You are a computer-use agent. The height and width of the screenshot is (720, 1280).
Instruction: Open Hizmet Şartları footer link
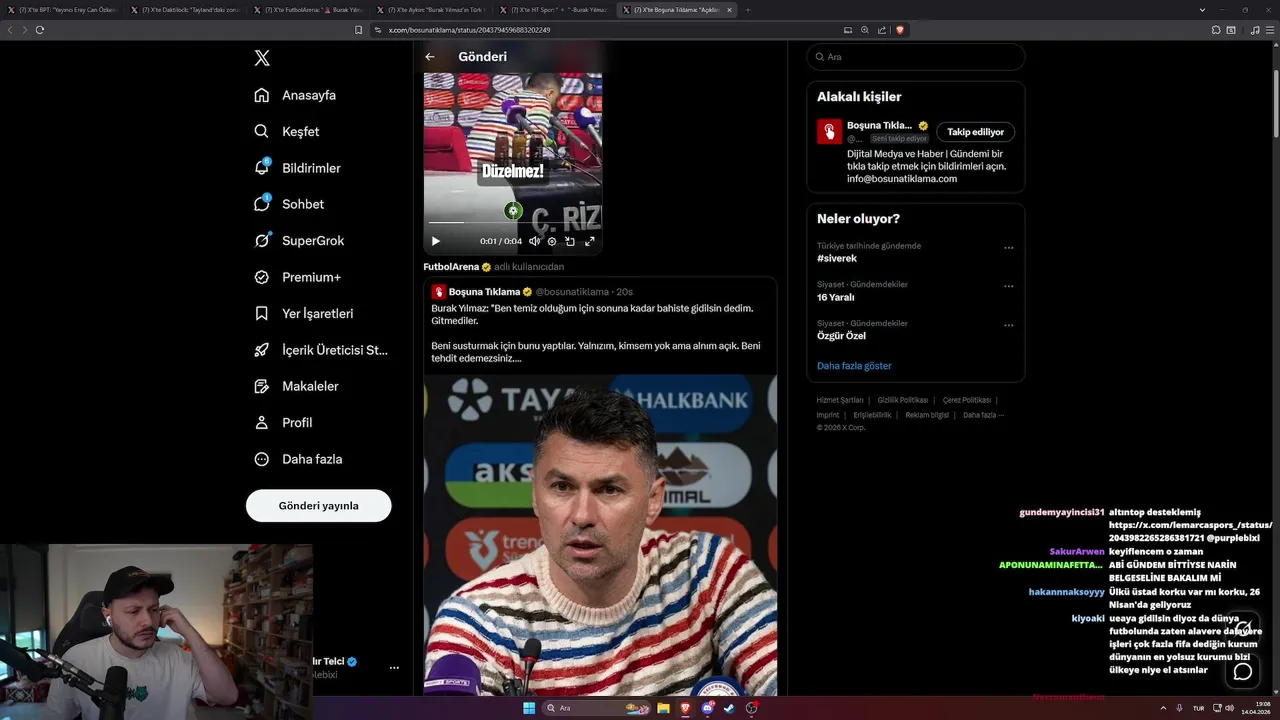pyautogui.click(x=840, y=400)
